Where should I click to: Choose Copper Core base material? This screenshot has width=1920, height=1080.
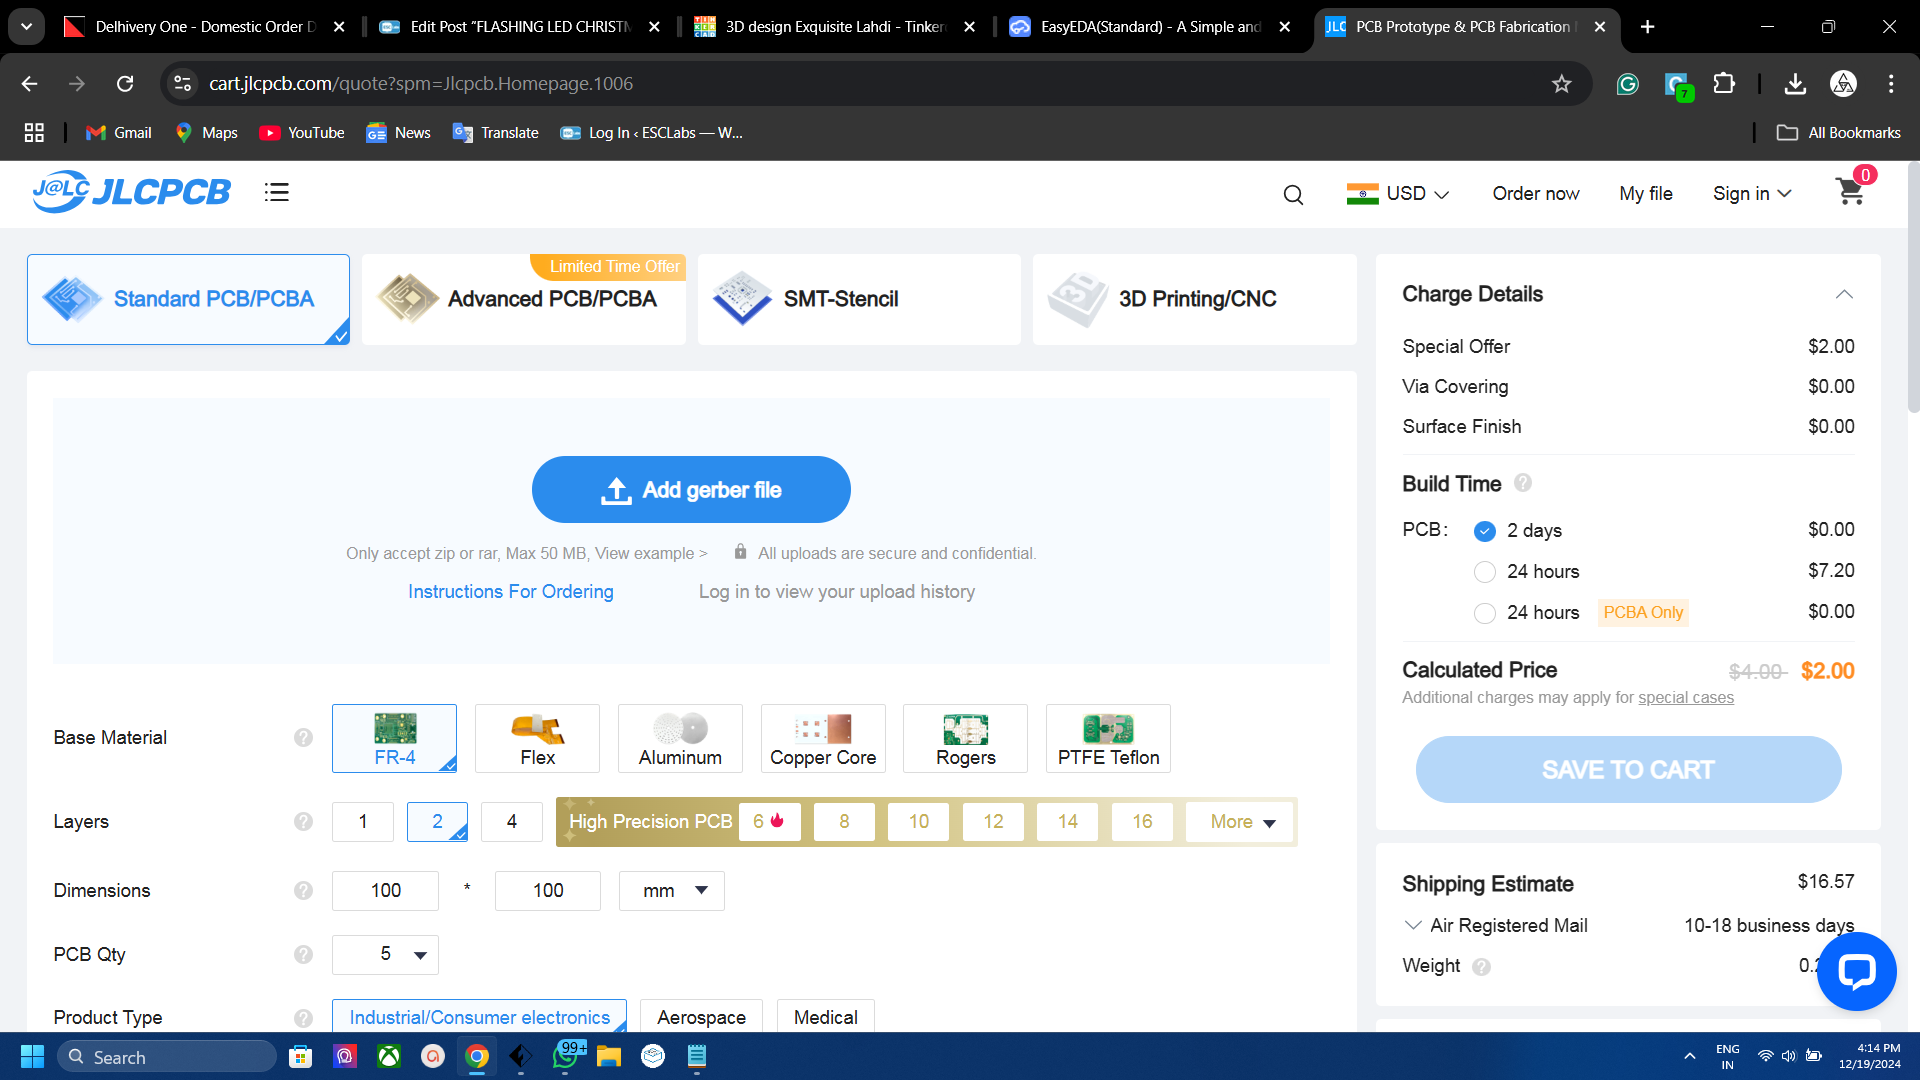[823, 739]
